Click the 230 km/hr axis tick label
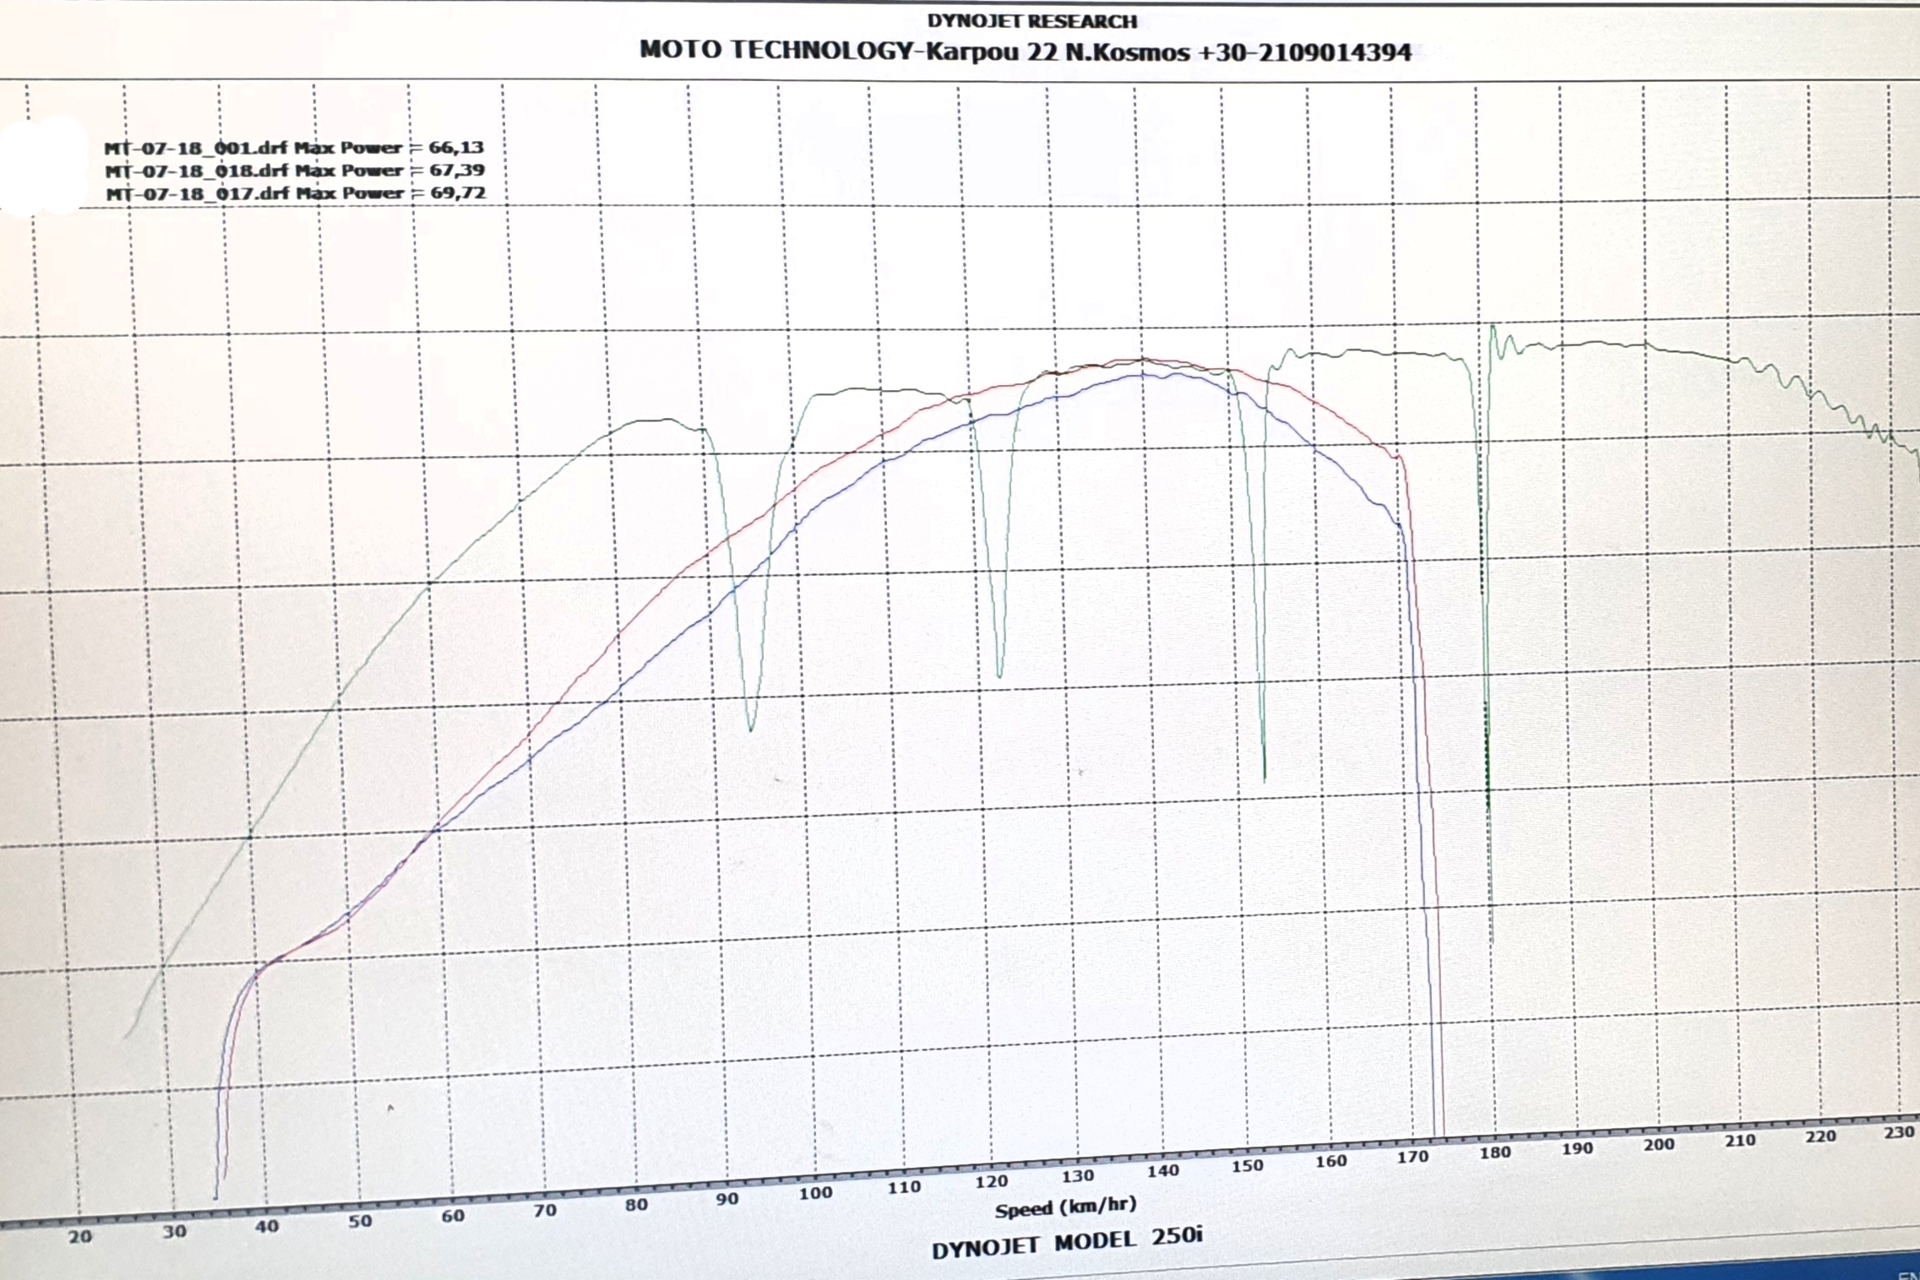This screenshot has height=1280, width=1920. (1898, 1133)
